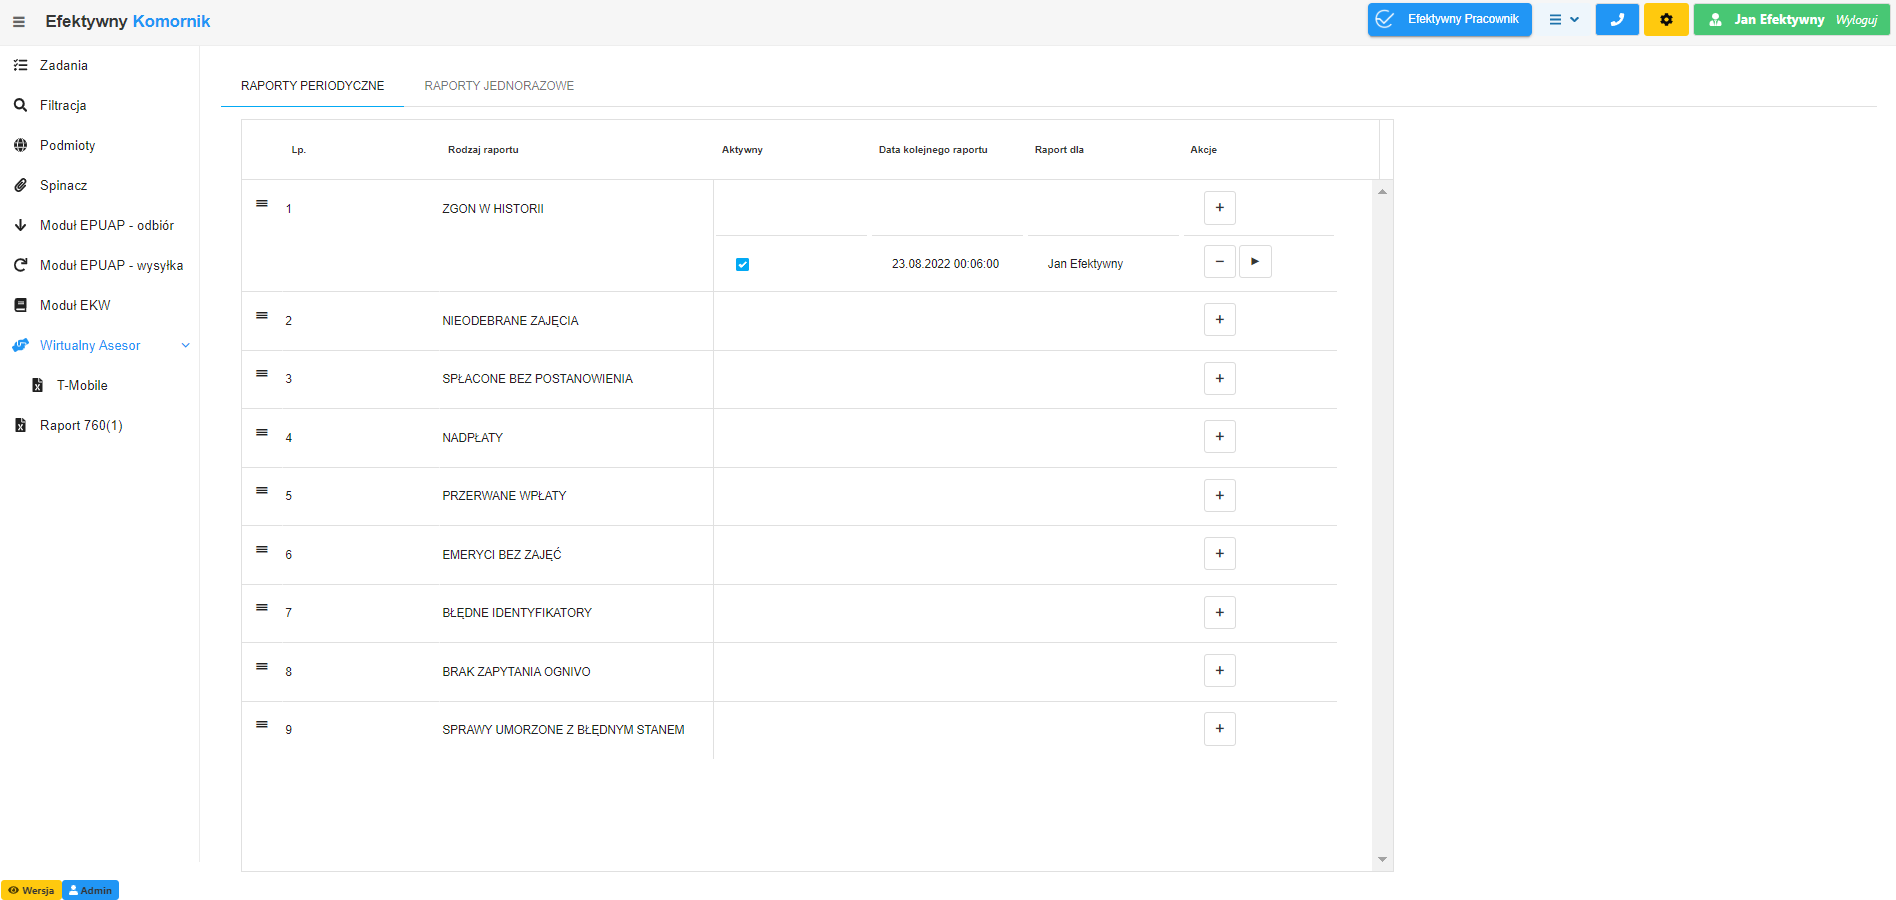Image resolution: width=1896 pixels, height=900 pixels.
Task: Open the hamburger menu next to Efektywny Komornik
Action: tap(19, 21)
